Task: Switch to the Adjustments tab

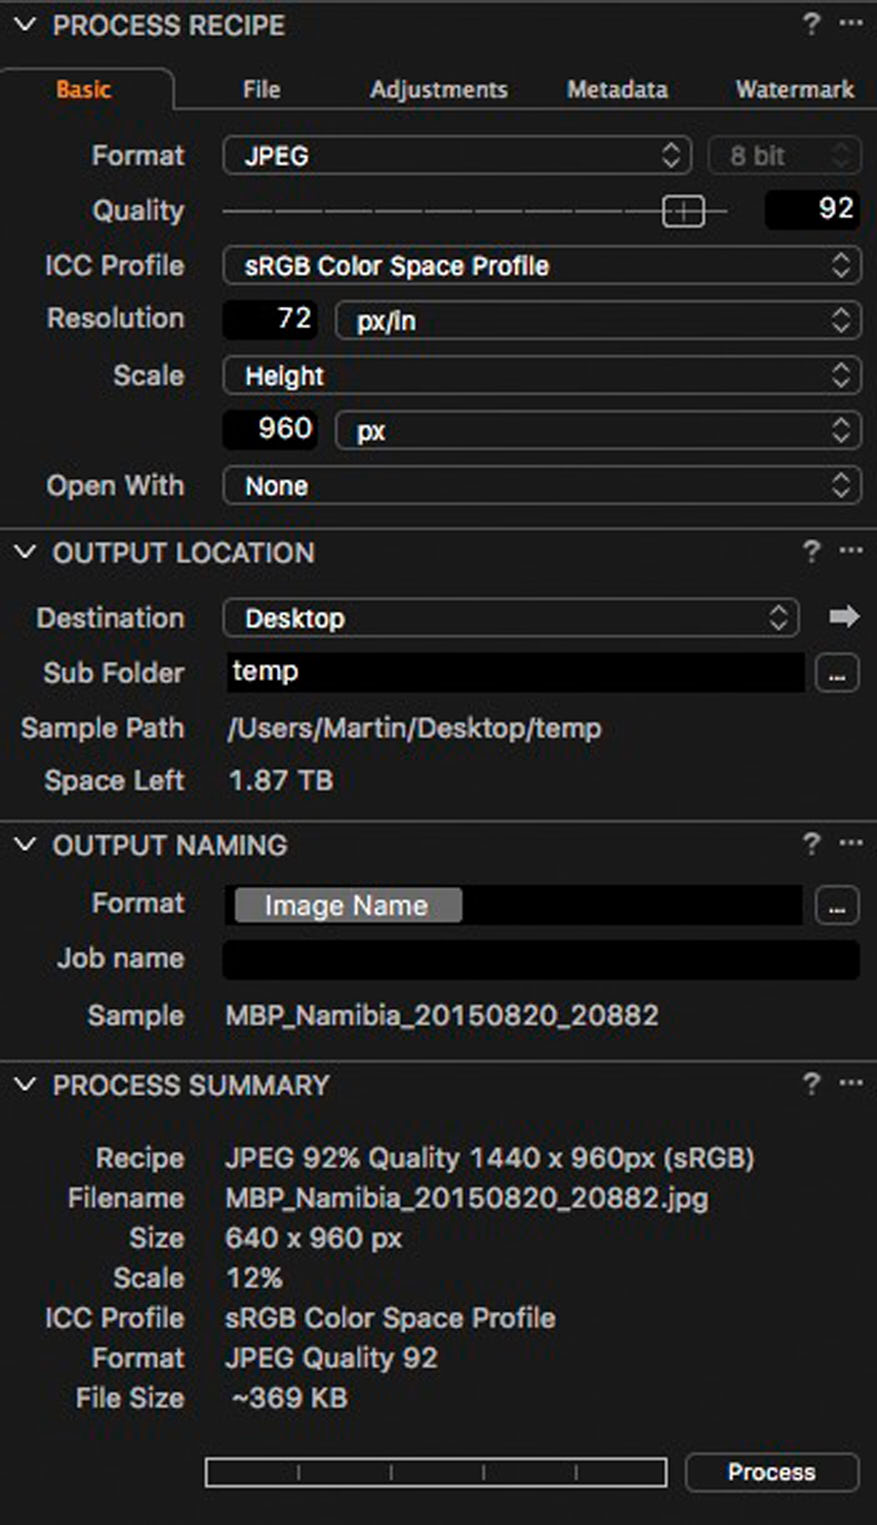Action: pyautogui.click(x=438, y=90)
